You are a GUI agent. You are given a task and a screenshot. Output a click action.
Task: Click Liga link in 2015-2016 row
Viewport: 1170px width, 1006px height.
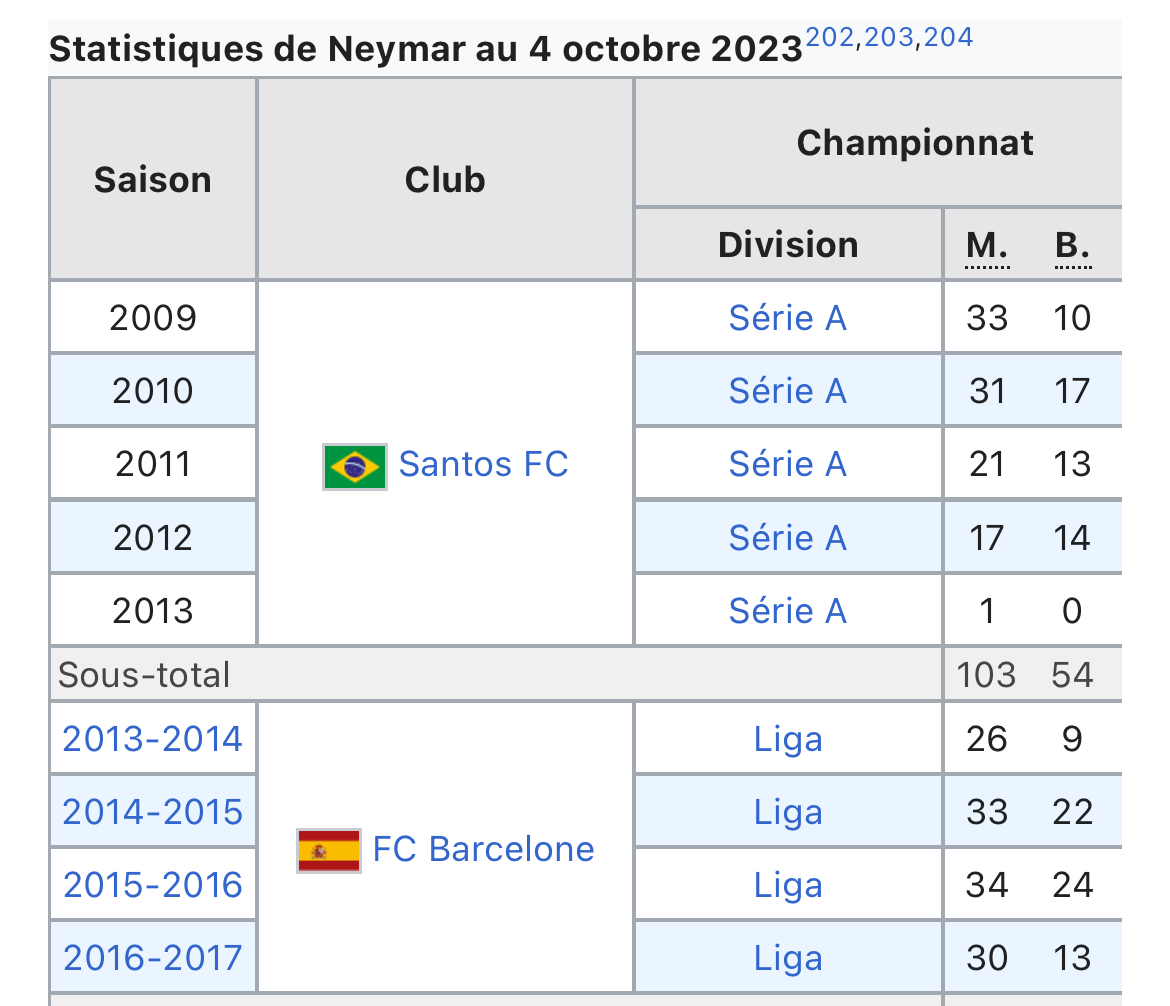(788, 887)
